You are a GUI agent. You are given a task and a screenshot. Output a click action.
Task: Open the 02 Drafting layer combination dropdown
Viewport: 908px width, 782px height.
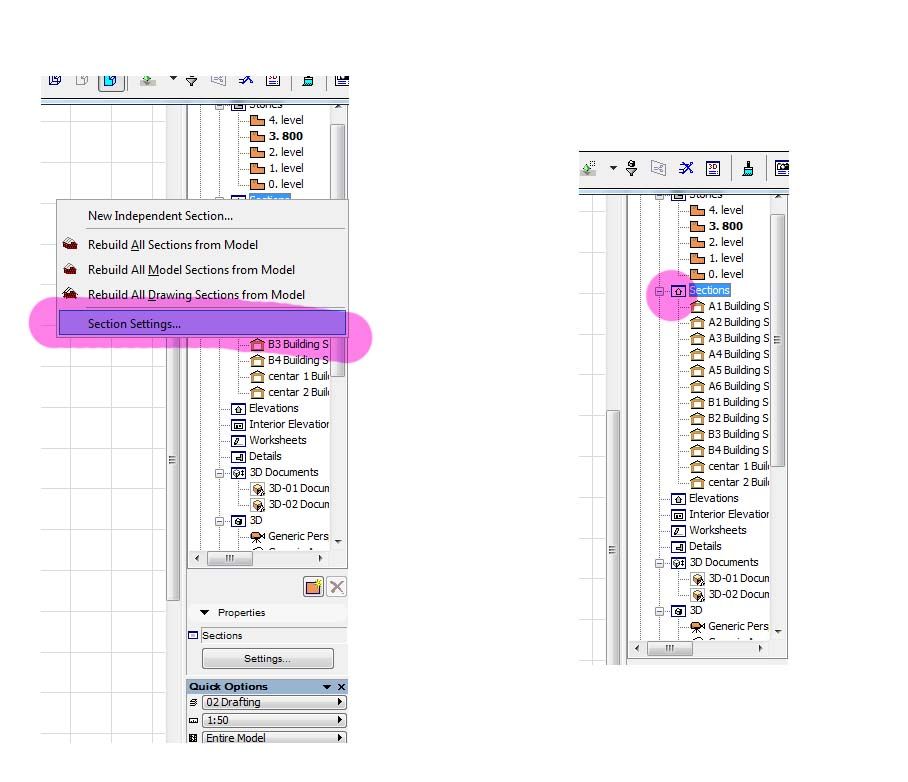click(274, 702)
